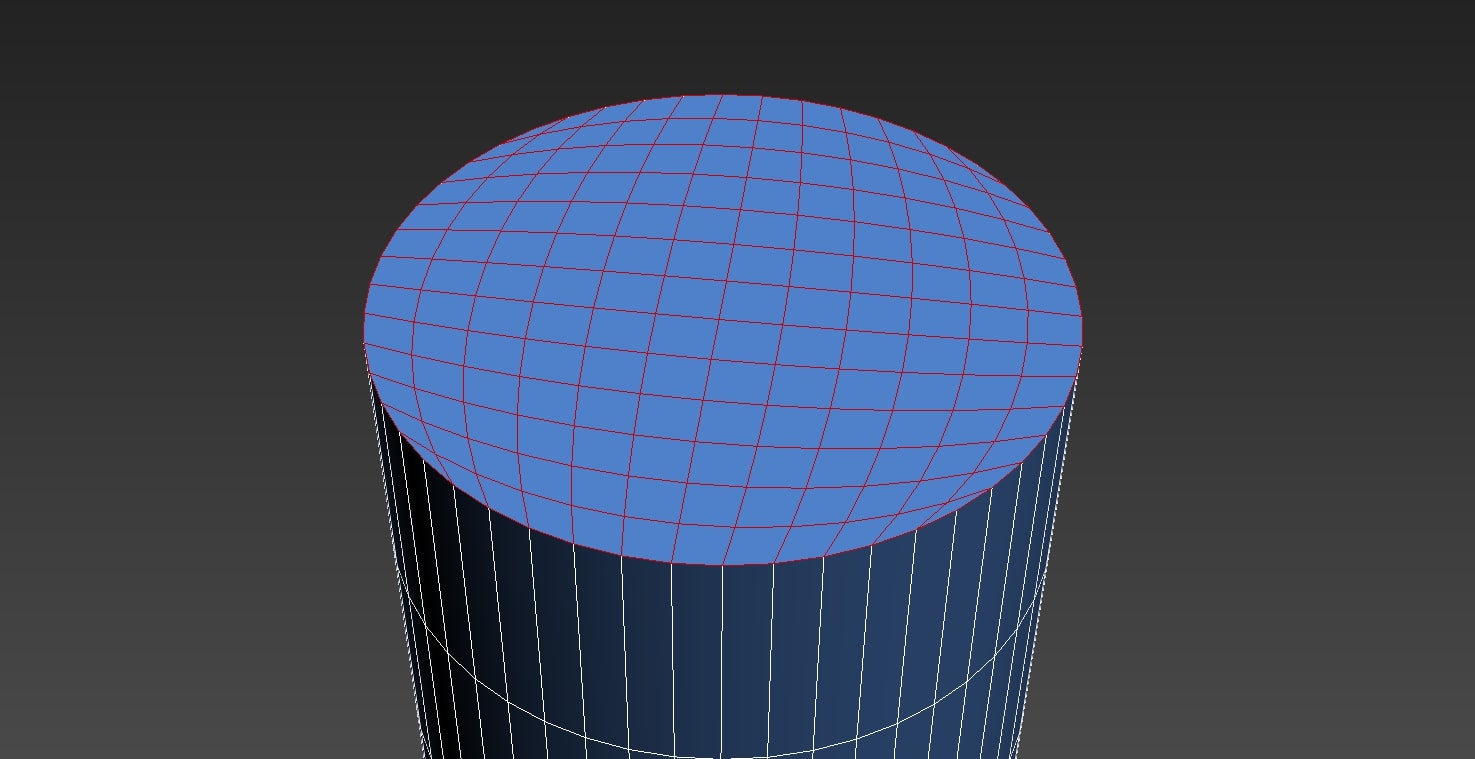Click the topmost polygon on the cap's far rim

click(720, 105)
